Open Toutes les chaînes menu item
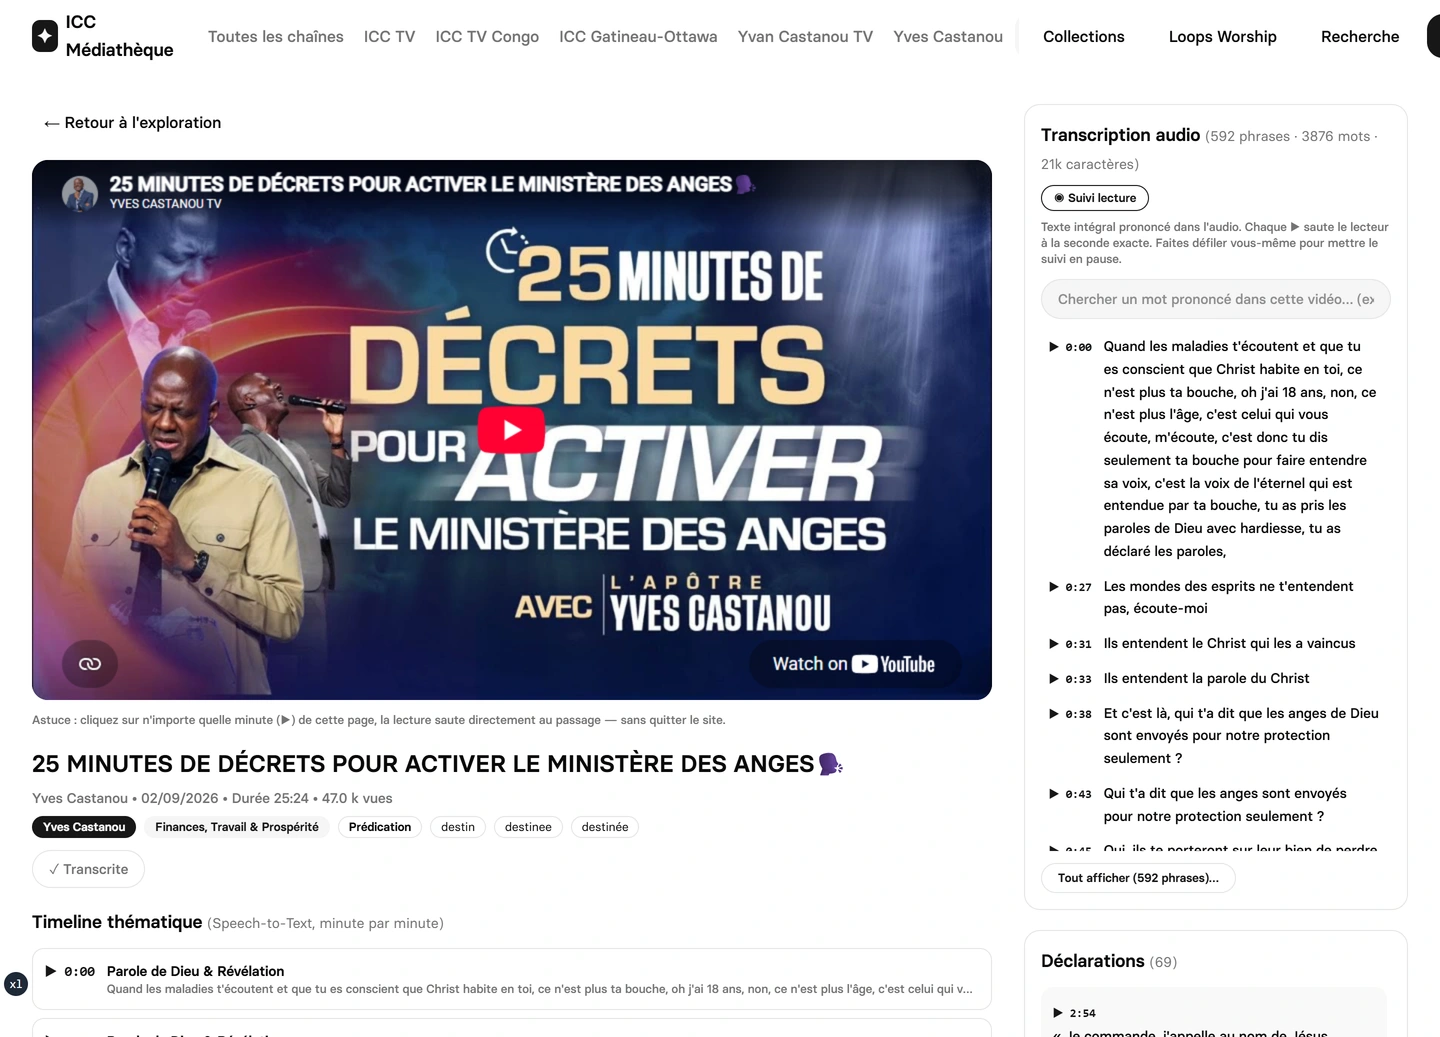The image size is (1440, 1037). click(276, 37)
